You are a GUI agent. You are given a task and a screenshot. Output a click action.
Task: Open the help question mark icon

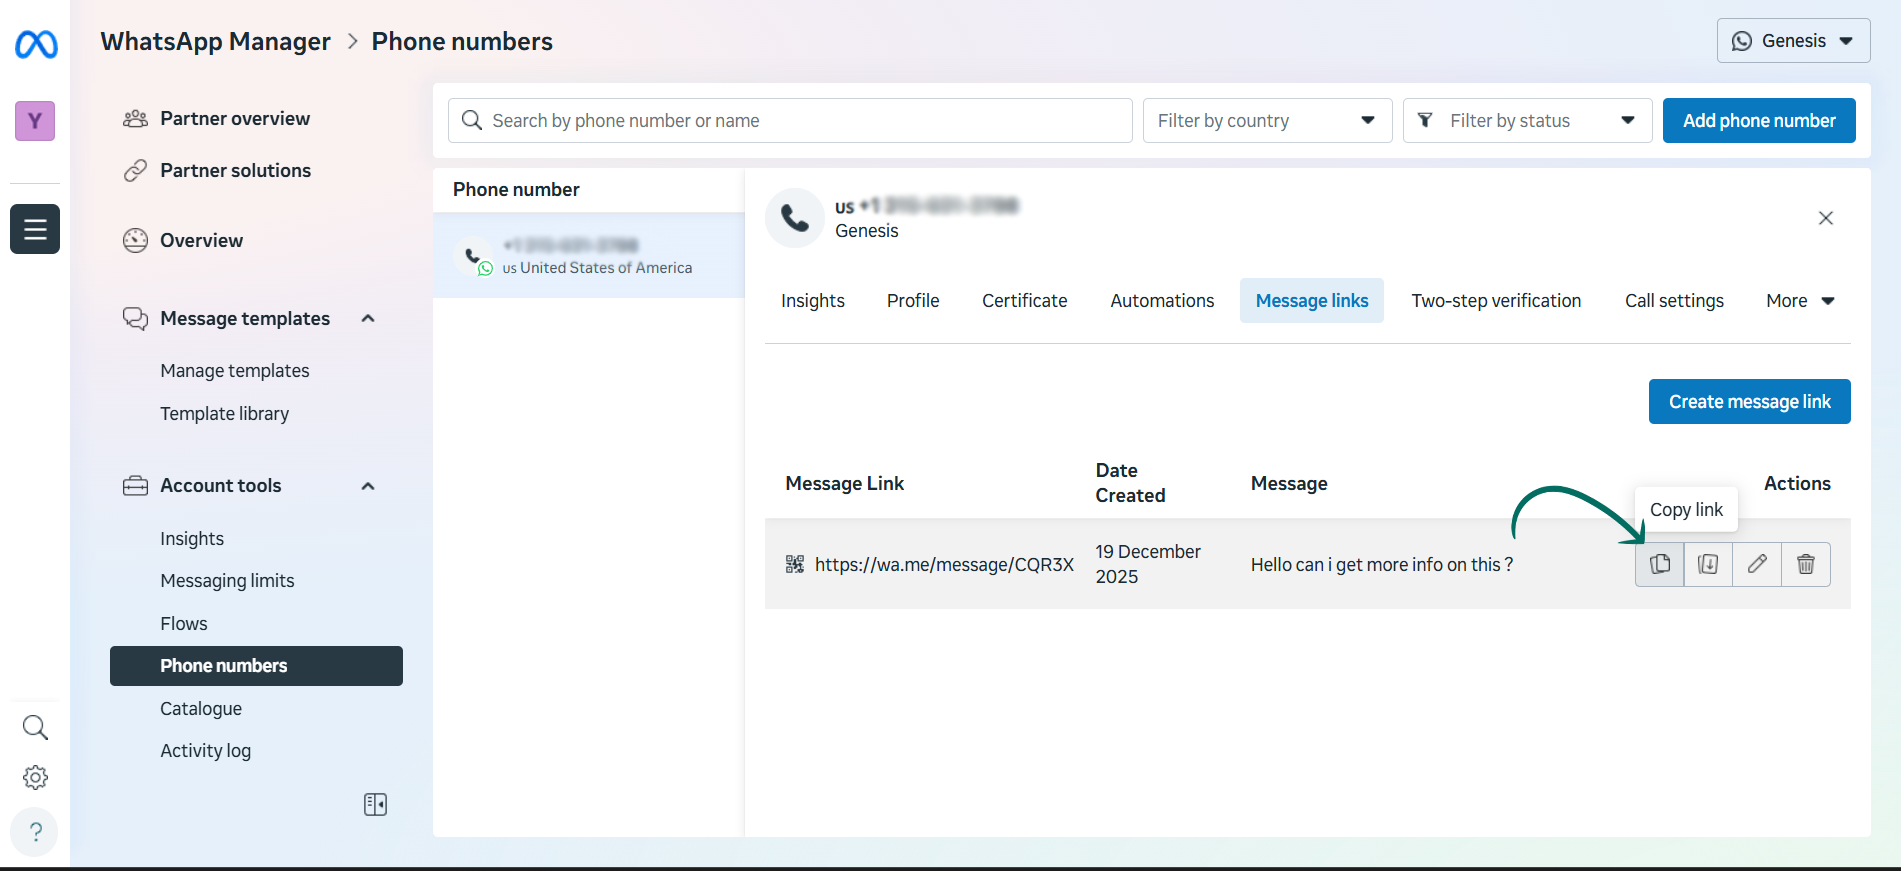35,831
